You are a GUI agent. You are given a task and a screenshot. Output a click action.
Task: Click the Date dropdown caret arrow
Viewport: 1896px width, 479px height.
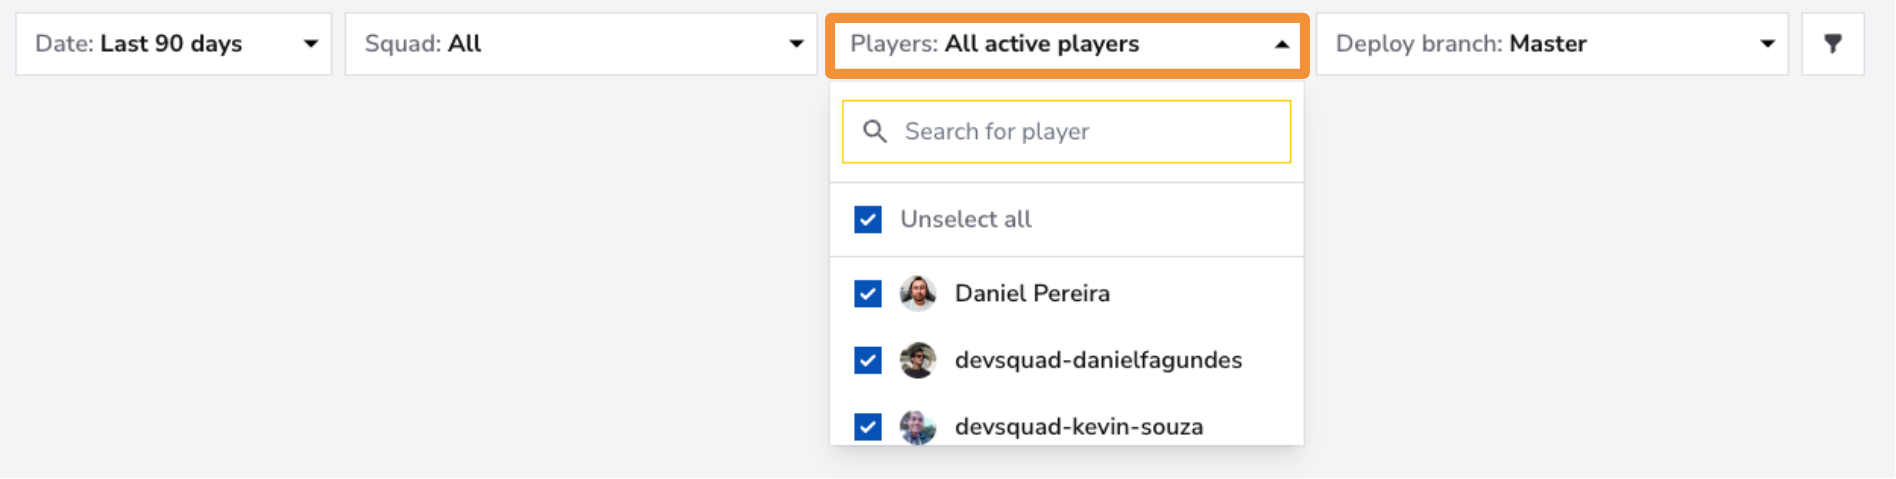311,44
